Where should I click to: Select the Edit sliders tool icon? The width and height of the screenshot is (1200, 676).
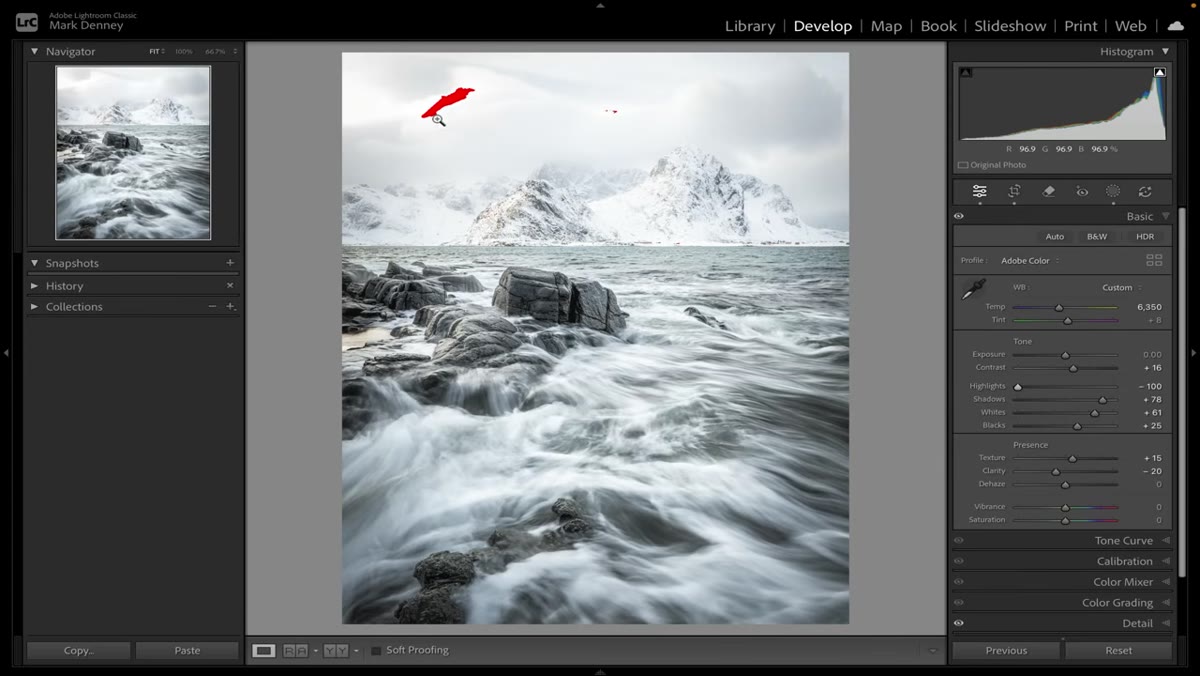(980, 191)
